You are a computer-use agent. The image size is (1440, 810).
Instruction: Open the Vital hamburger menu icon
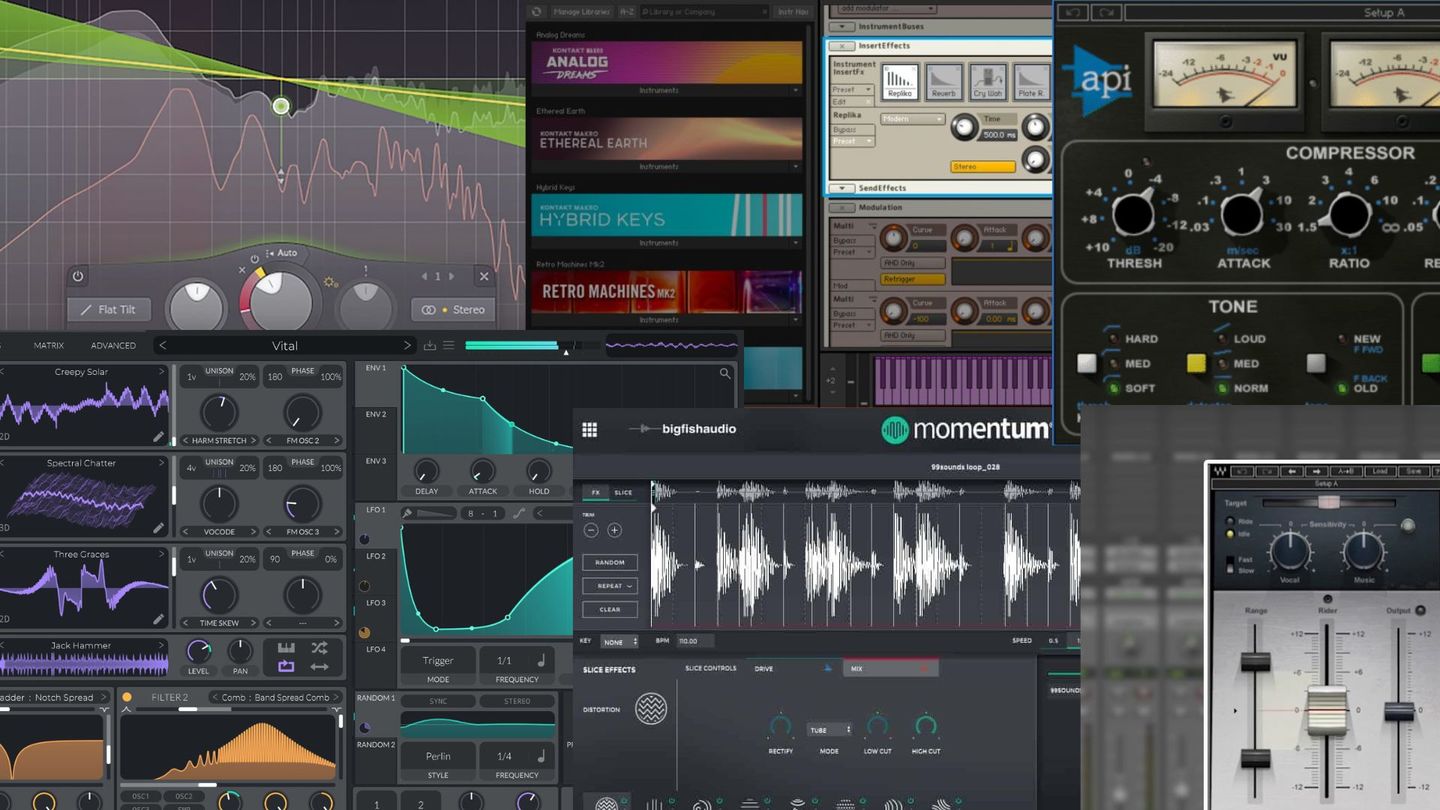tap(449, 346)
